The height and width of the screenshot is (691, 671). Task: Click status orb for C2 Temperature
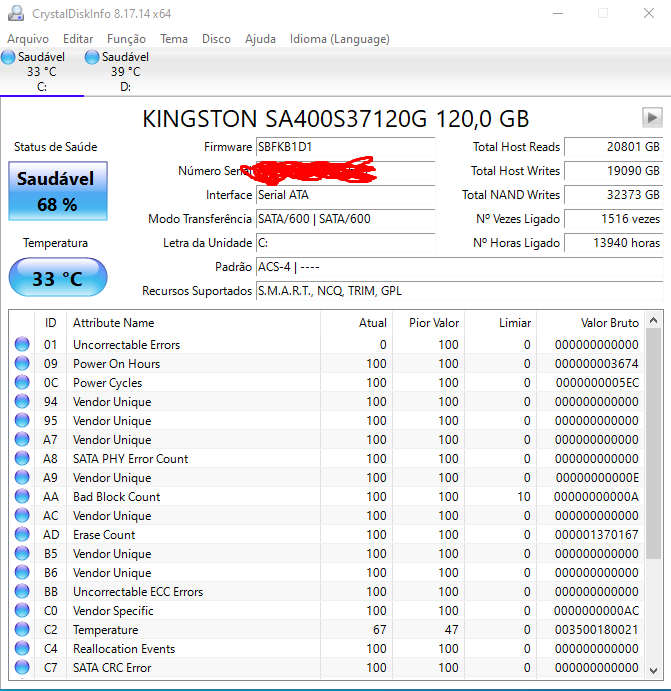coord(22,629)
